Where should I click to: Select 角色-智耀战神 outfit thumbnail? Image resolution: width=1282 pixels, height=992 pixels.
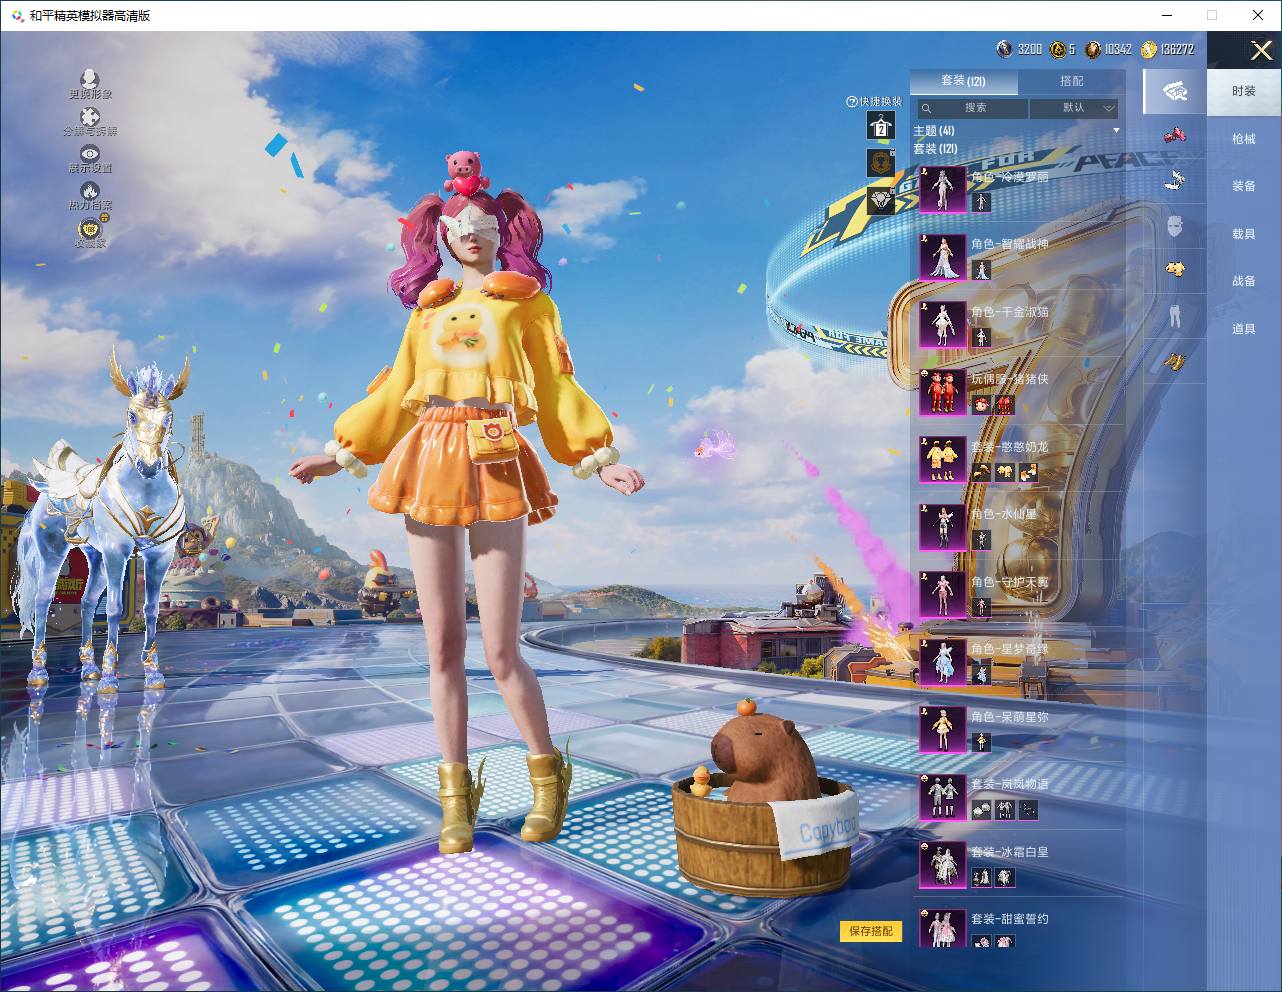pos(942,257)
